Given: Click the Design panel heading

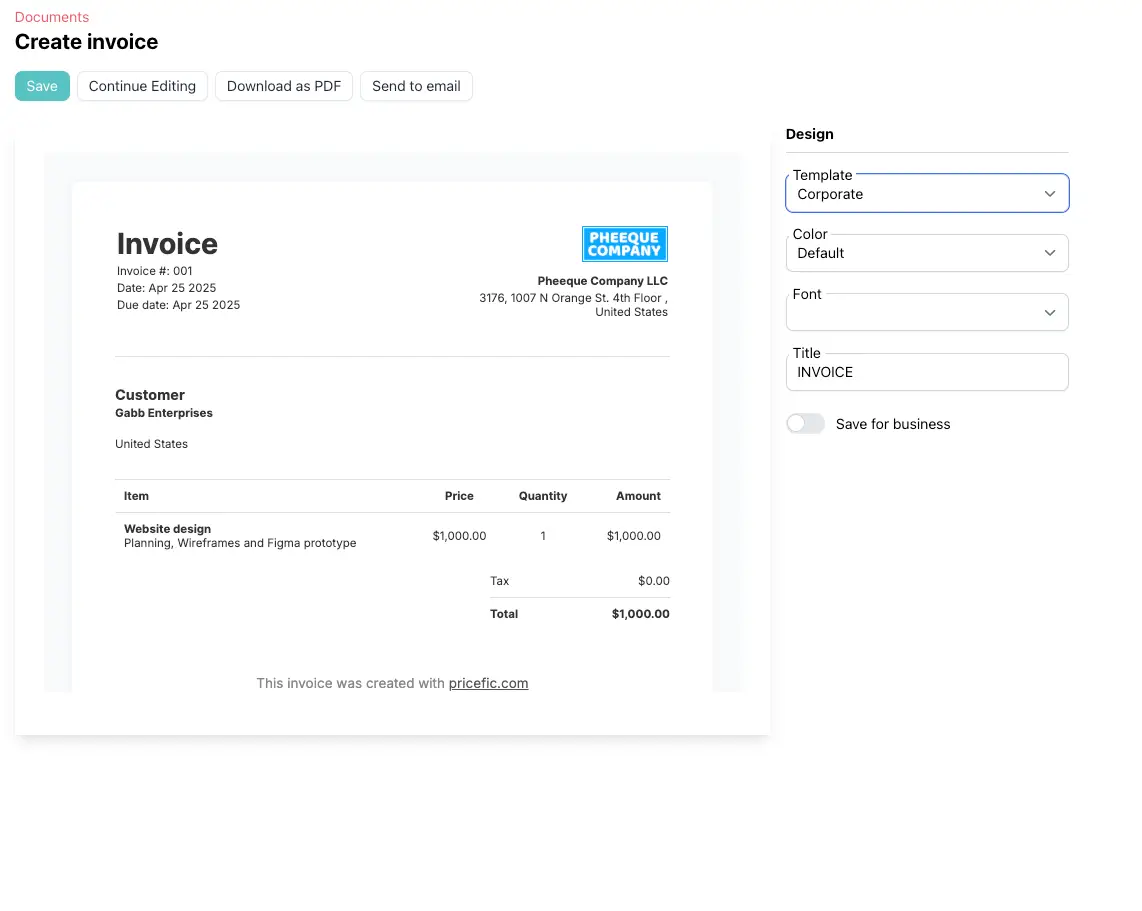Looking at the screenshot, I should click(x=809, y=134).
